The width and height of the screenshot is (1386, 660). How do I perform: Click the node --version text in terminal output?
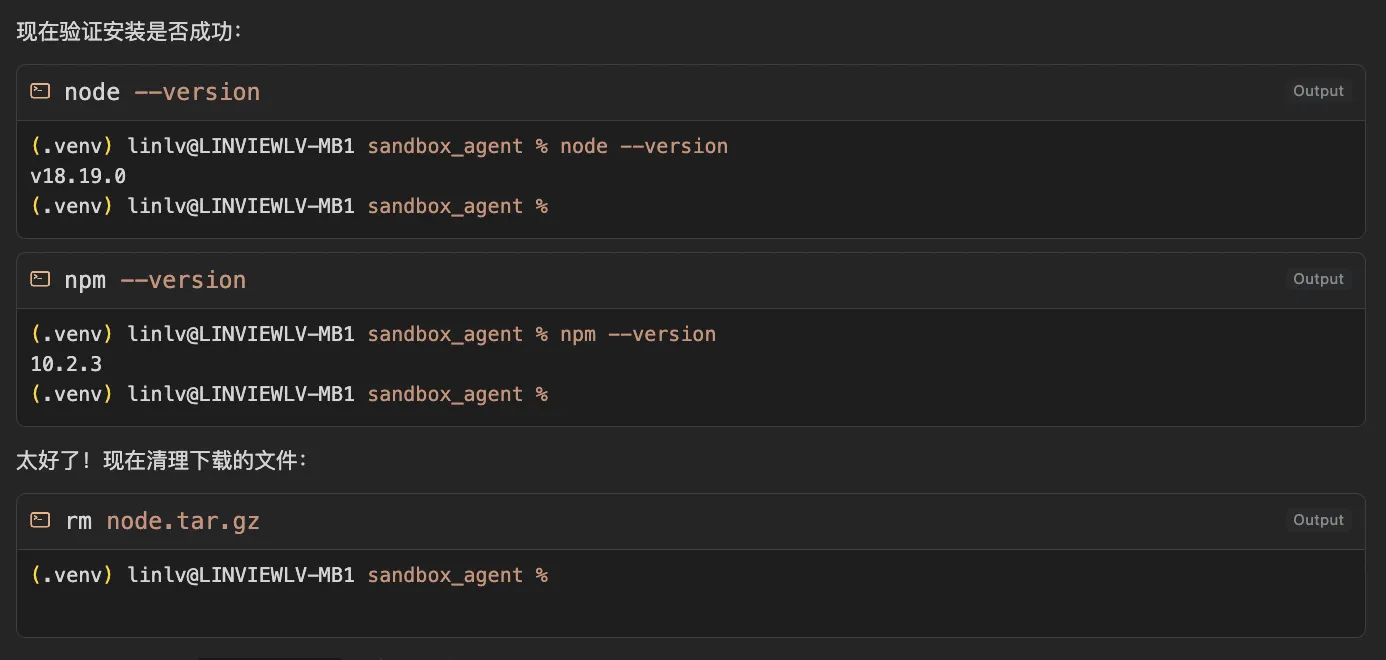644,146
